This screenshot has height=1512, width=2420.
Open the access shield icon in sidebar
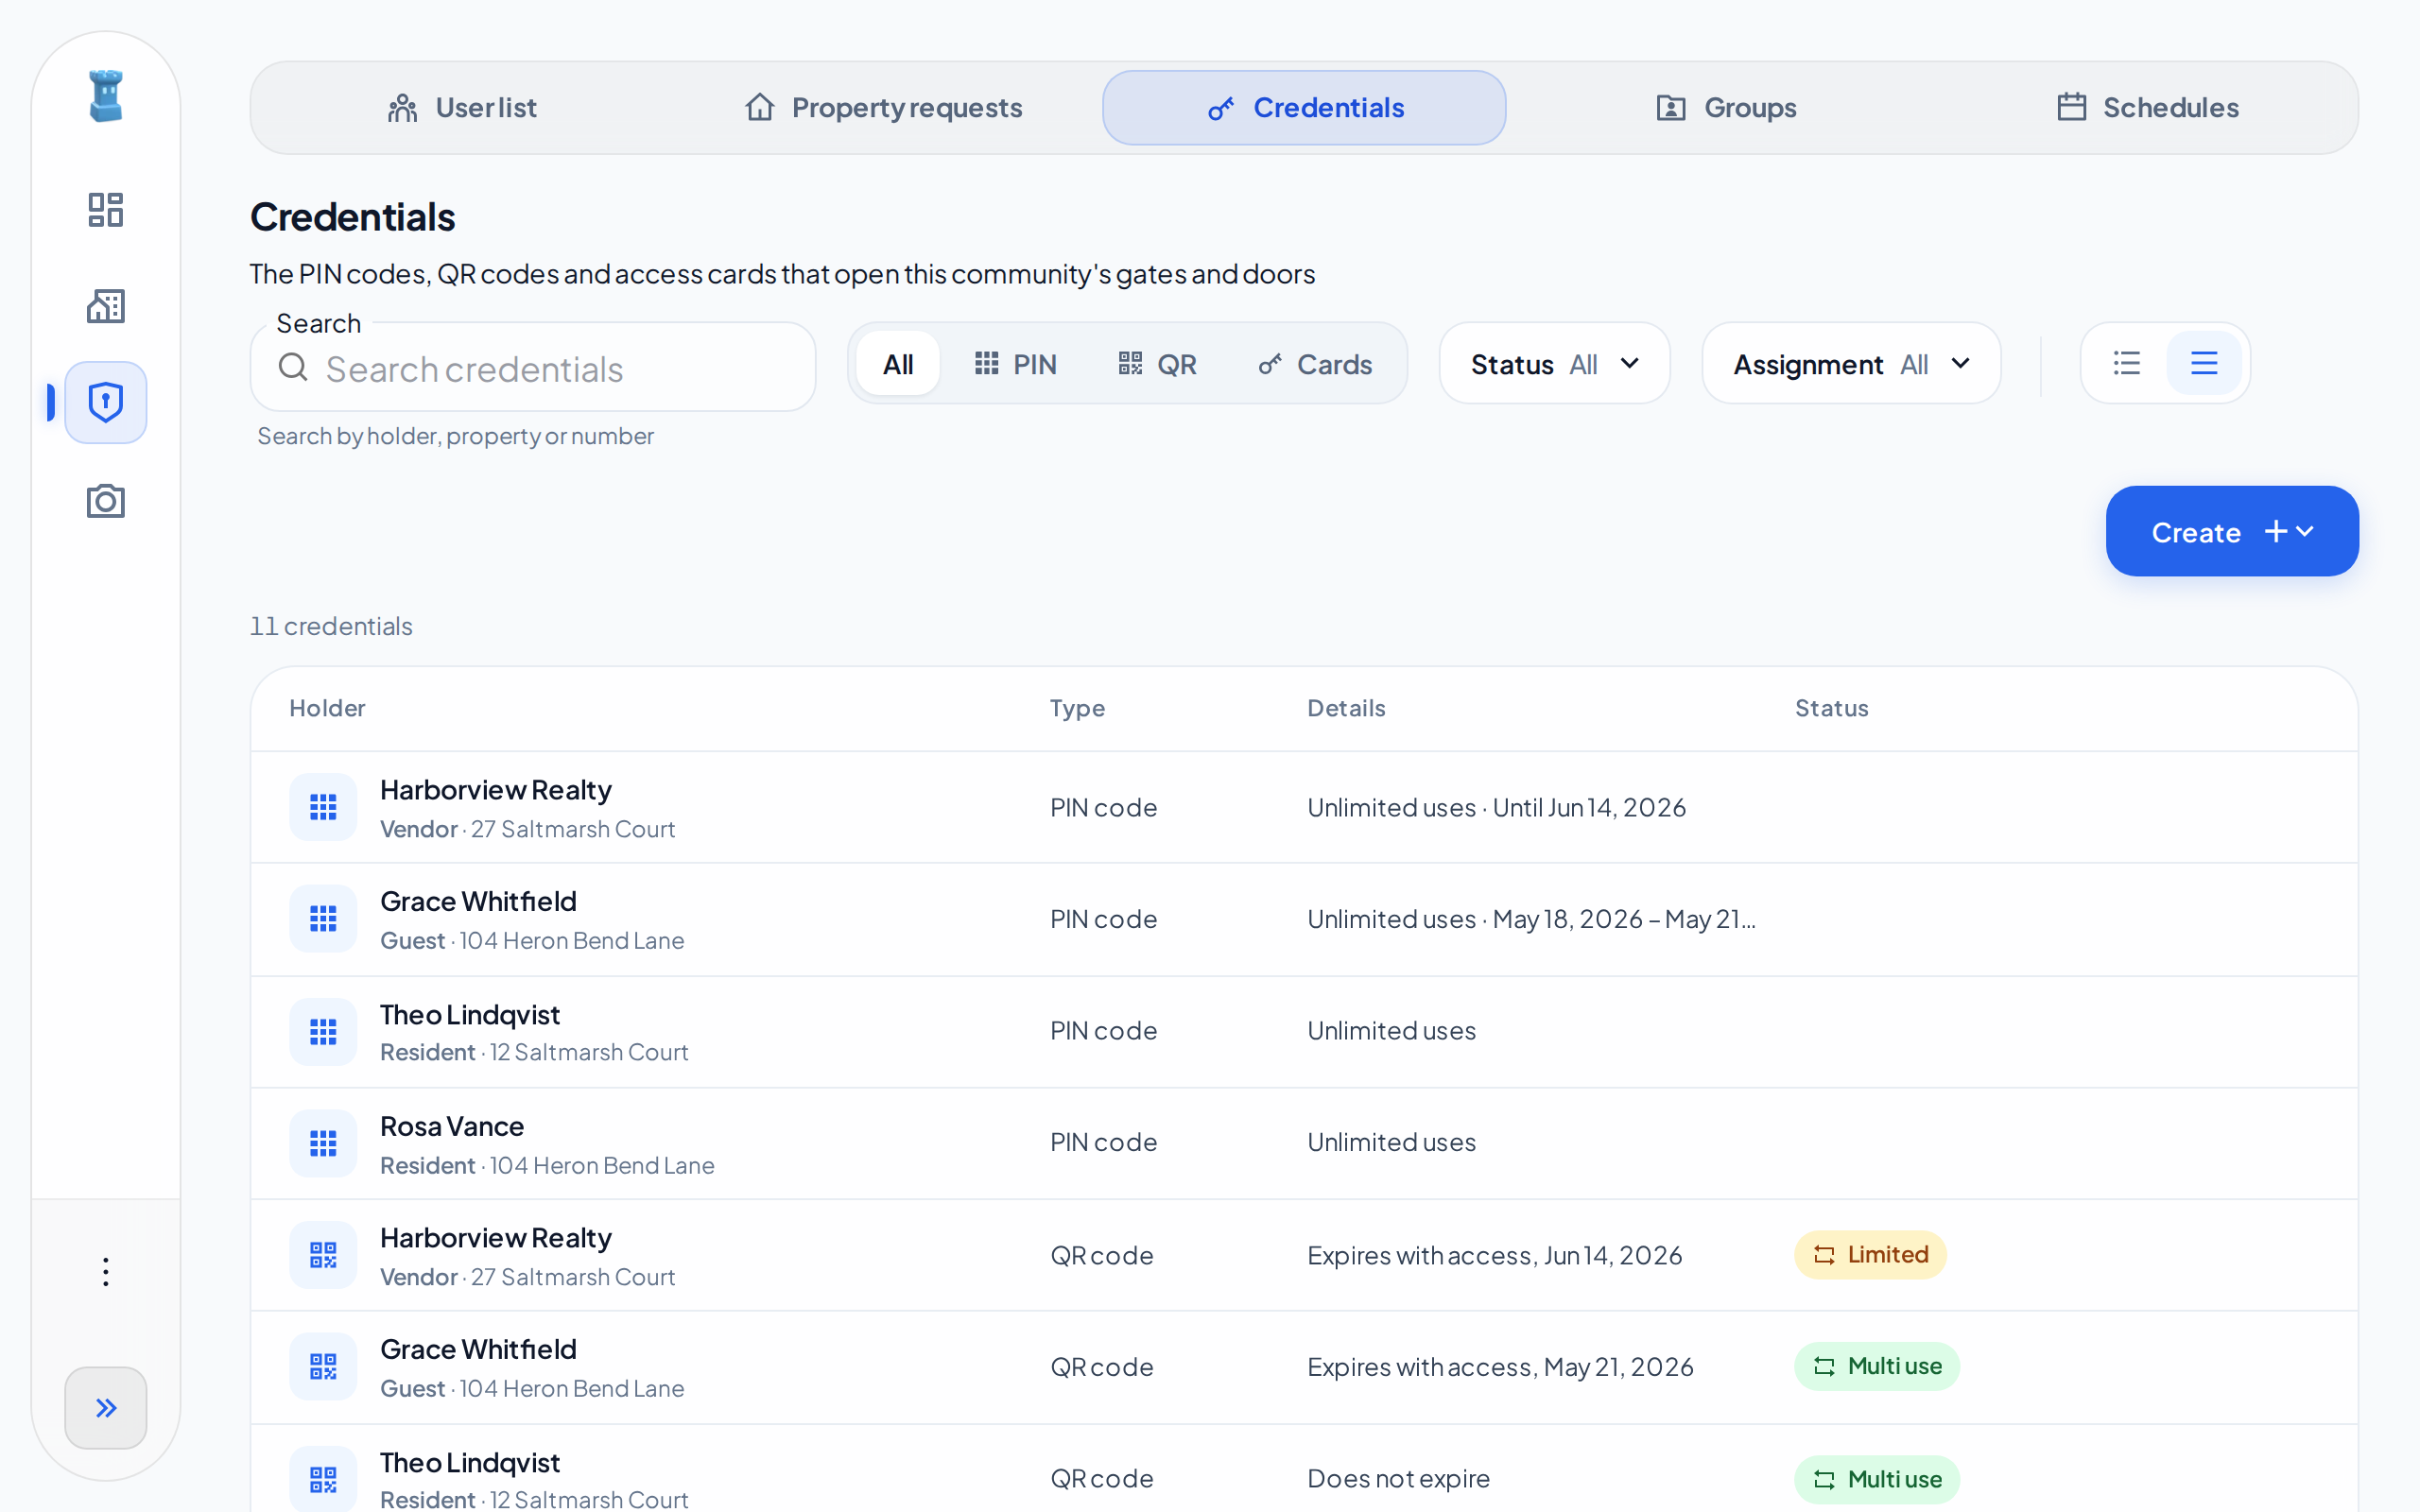[x=106, y=402]
